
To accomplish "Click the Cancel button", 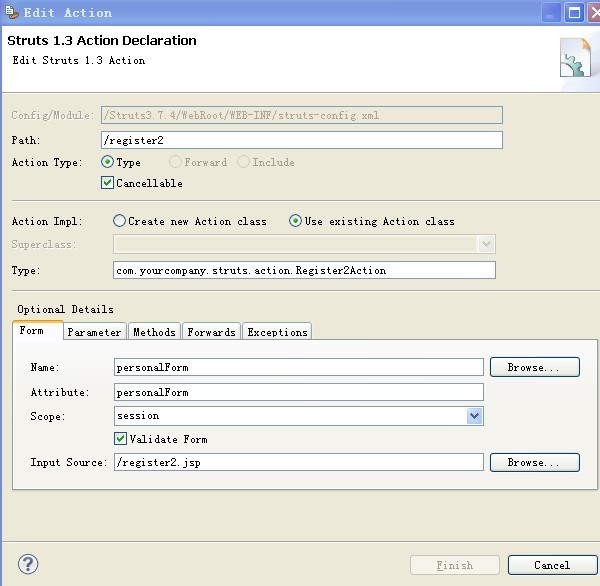I will 553,565.
